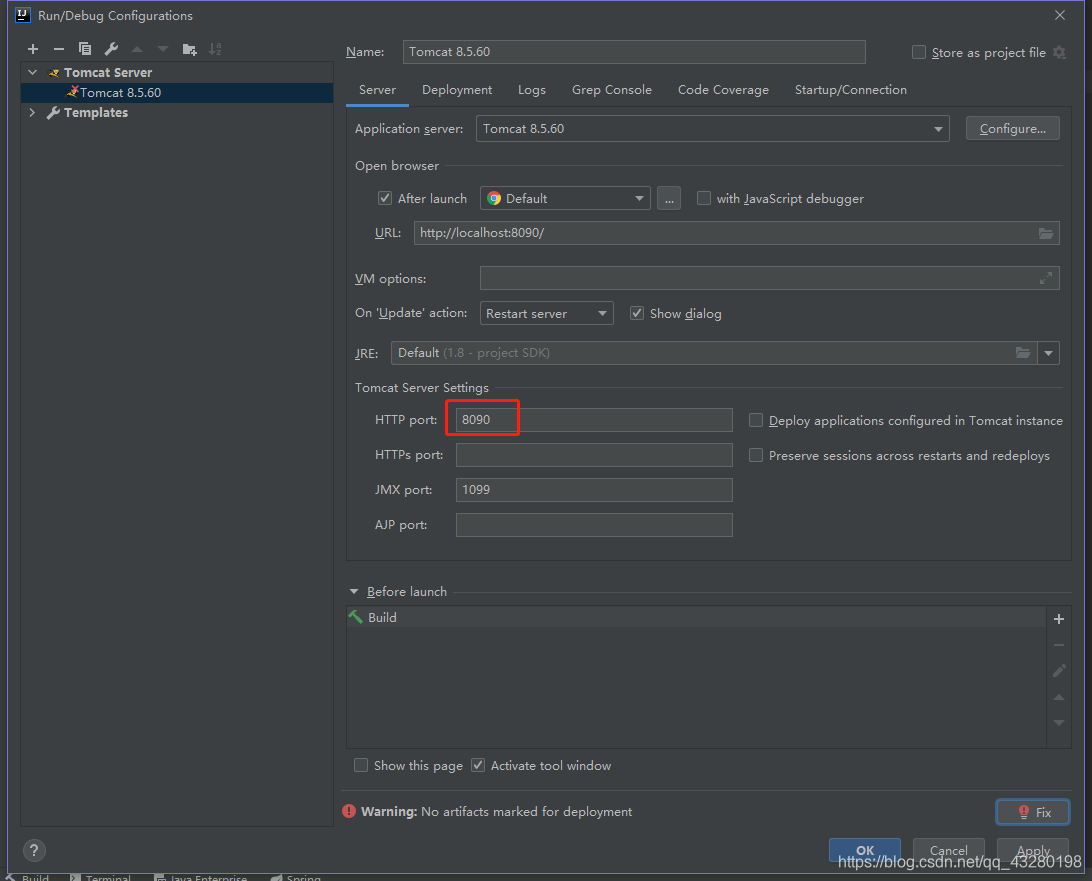
Task: Click the ellipsis button next to browser dropdown
Action: click(x=669, y=198)
